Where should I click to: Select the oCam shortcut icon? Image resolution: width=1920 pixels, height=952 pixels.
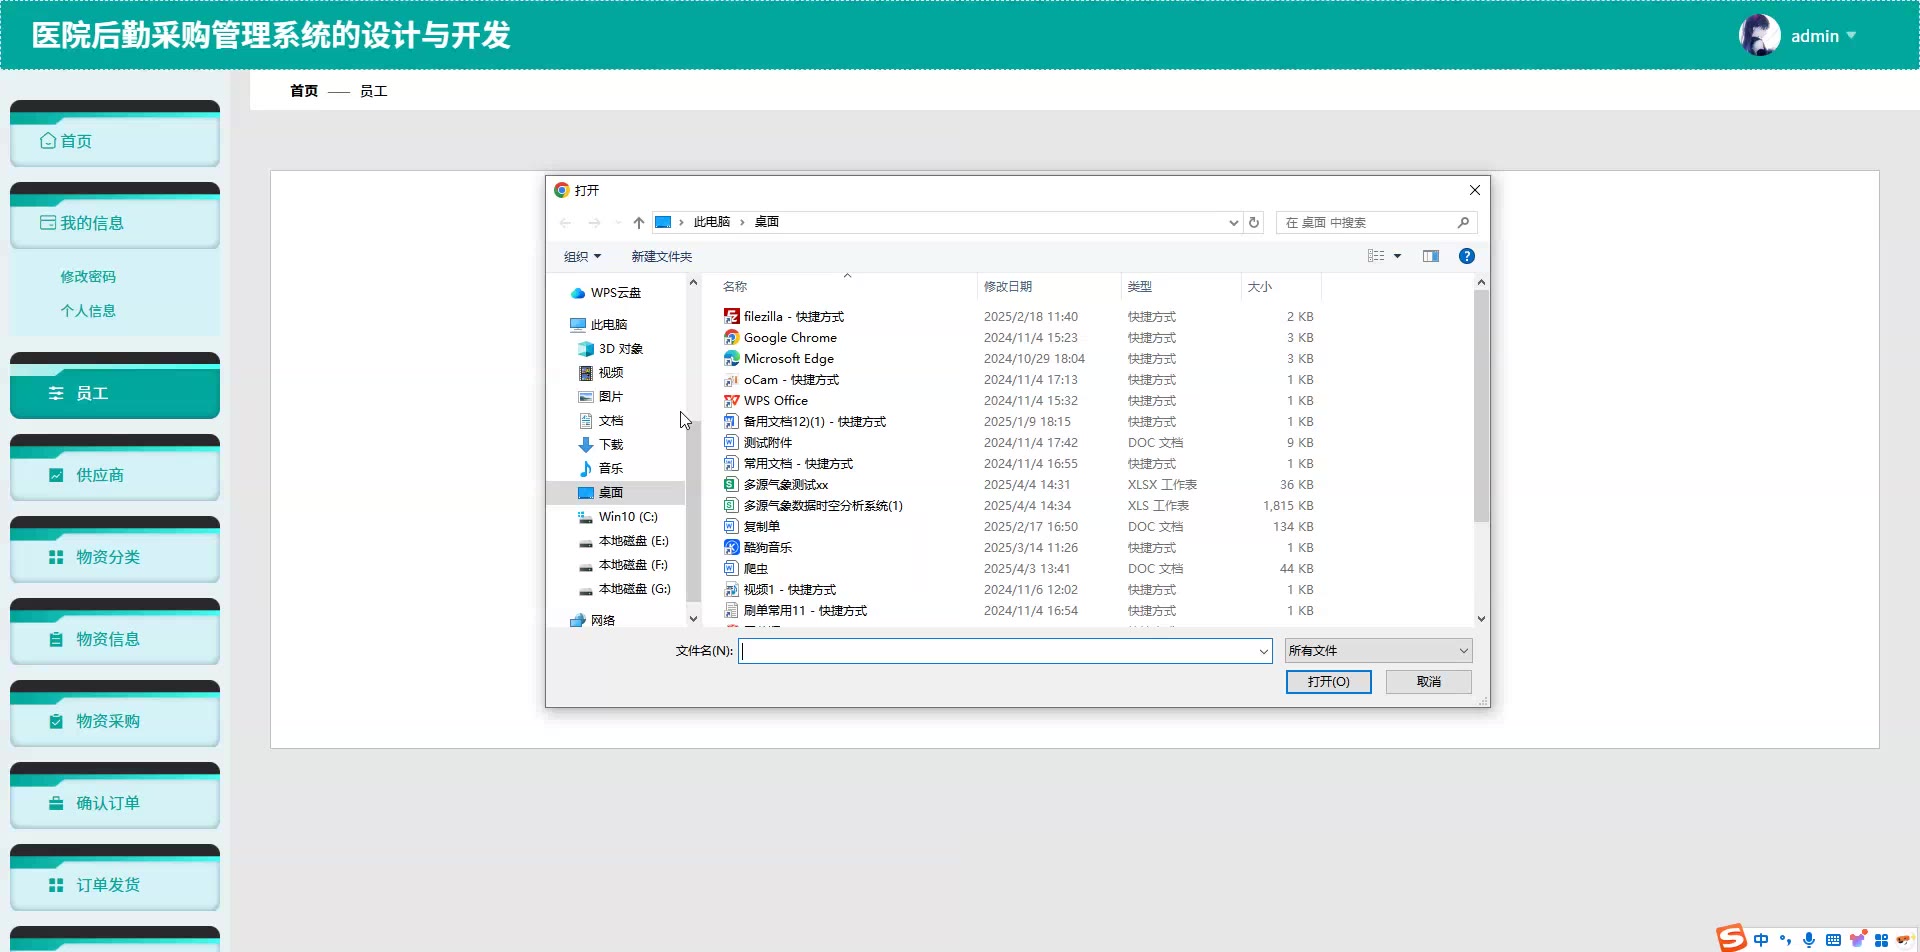point(731,380)
